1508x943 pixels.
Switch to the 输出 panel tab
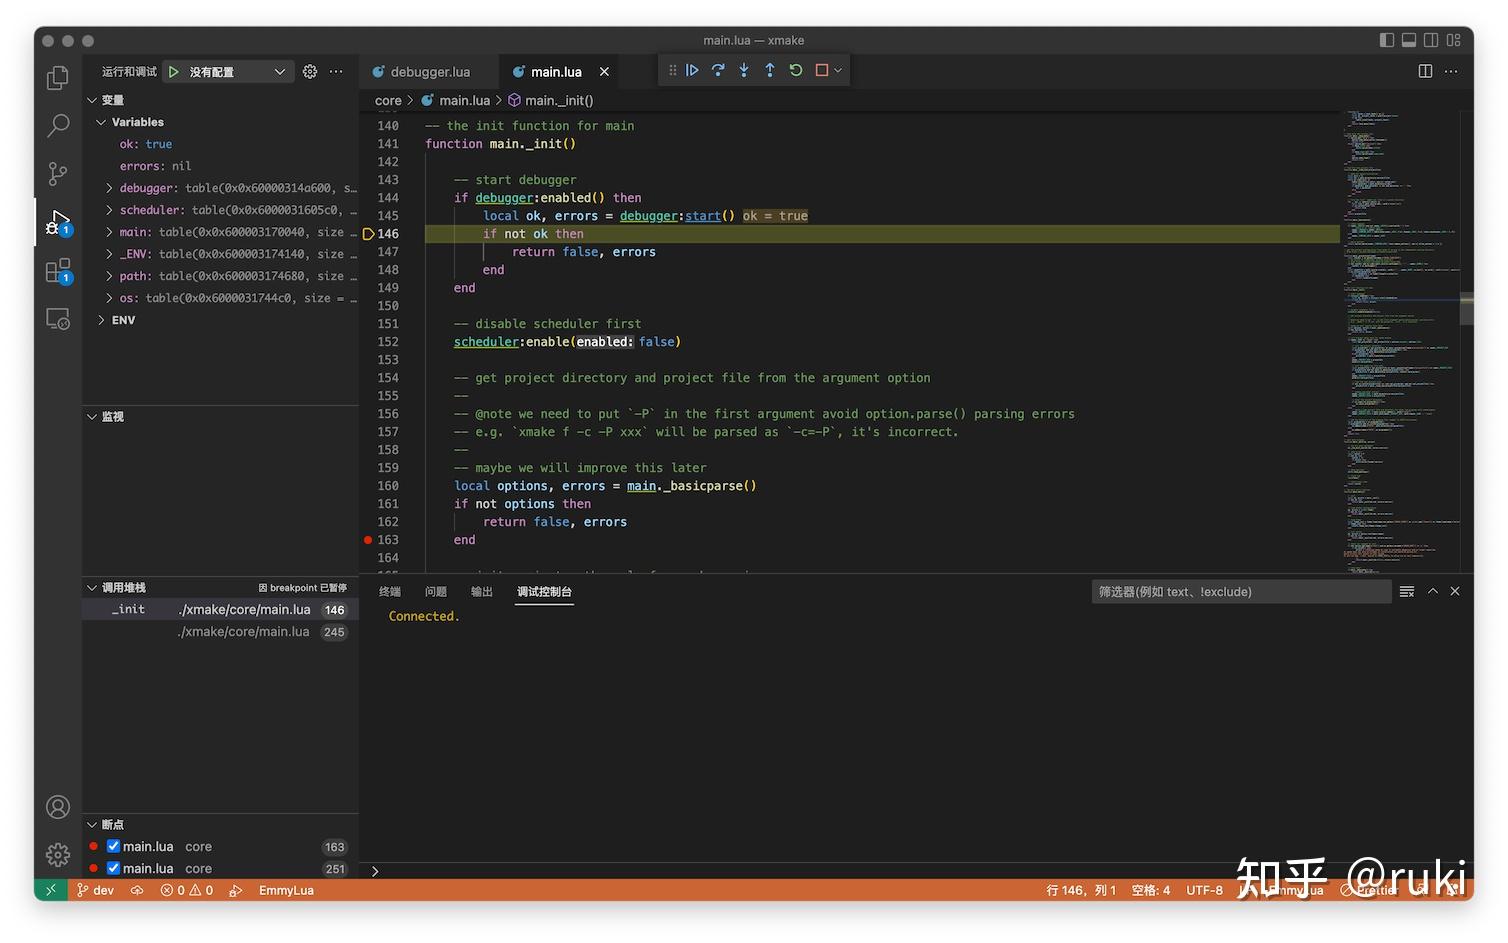[482, 592]
